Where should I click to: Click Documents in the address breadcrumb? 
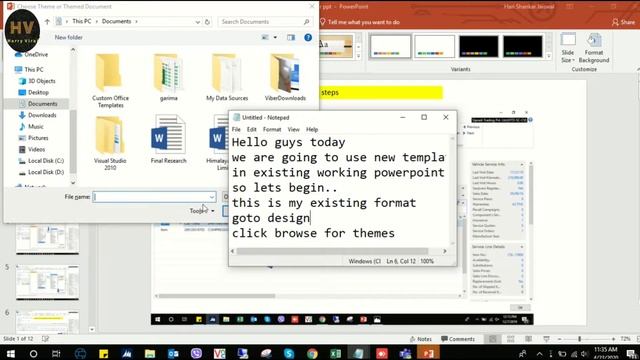(x=116, y=21)
